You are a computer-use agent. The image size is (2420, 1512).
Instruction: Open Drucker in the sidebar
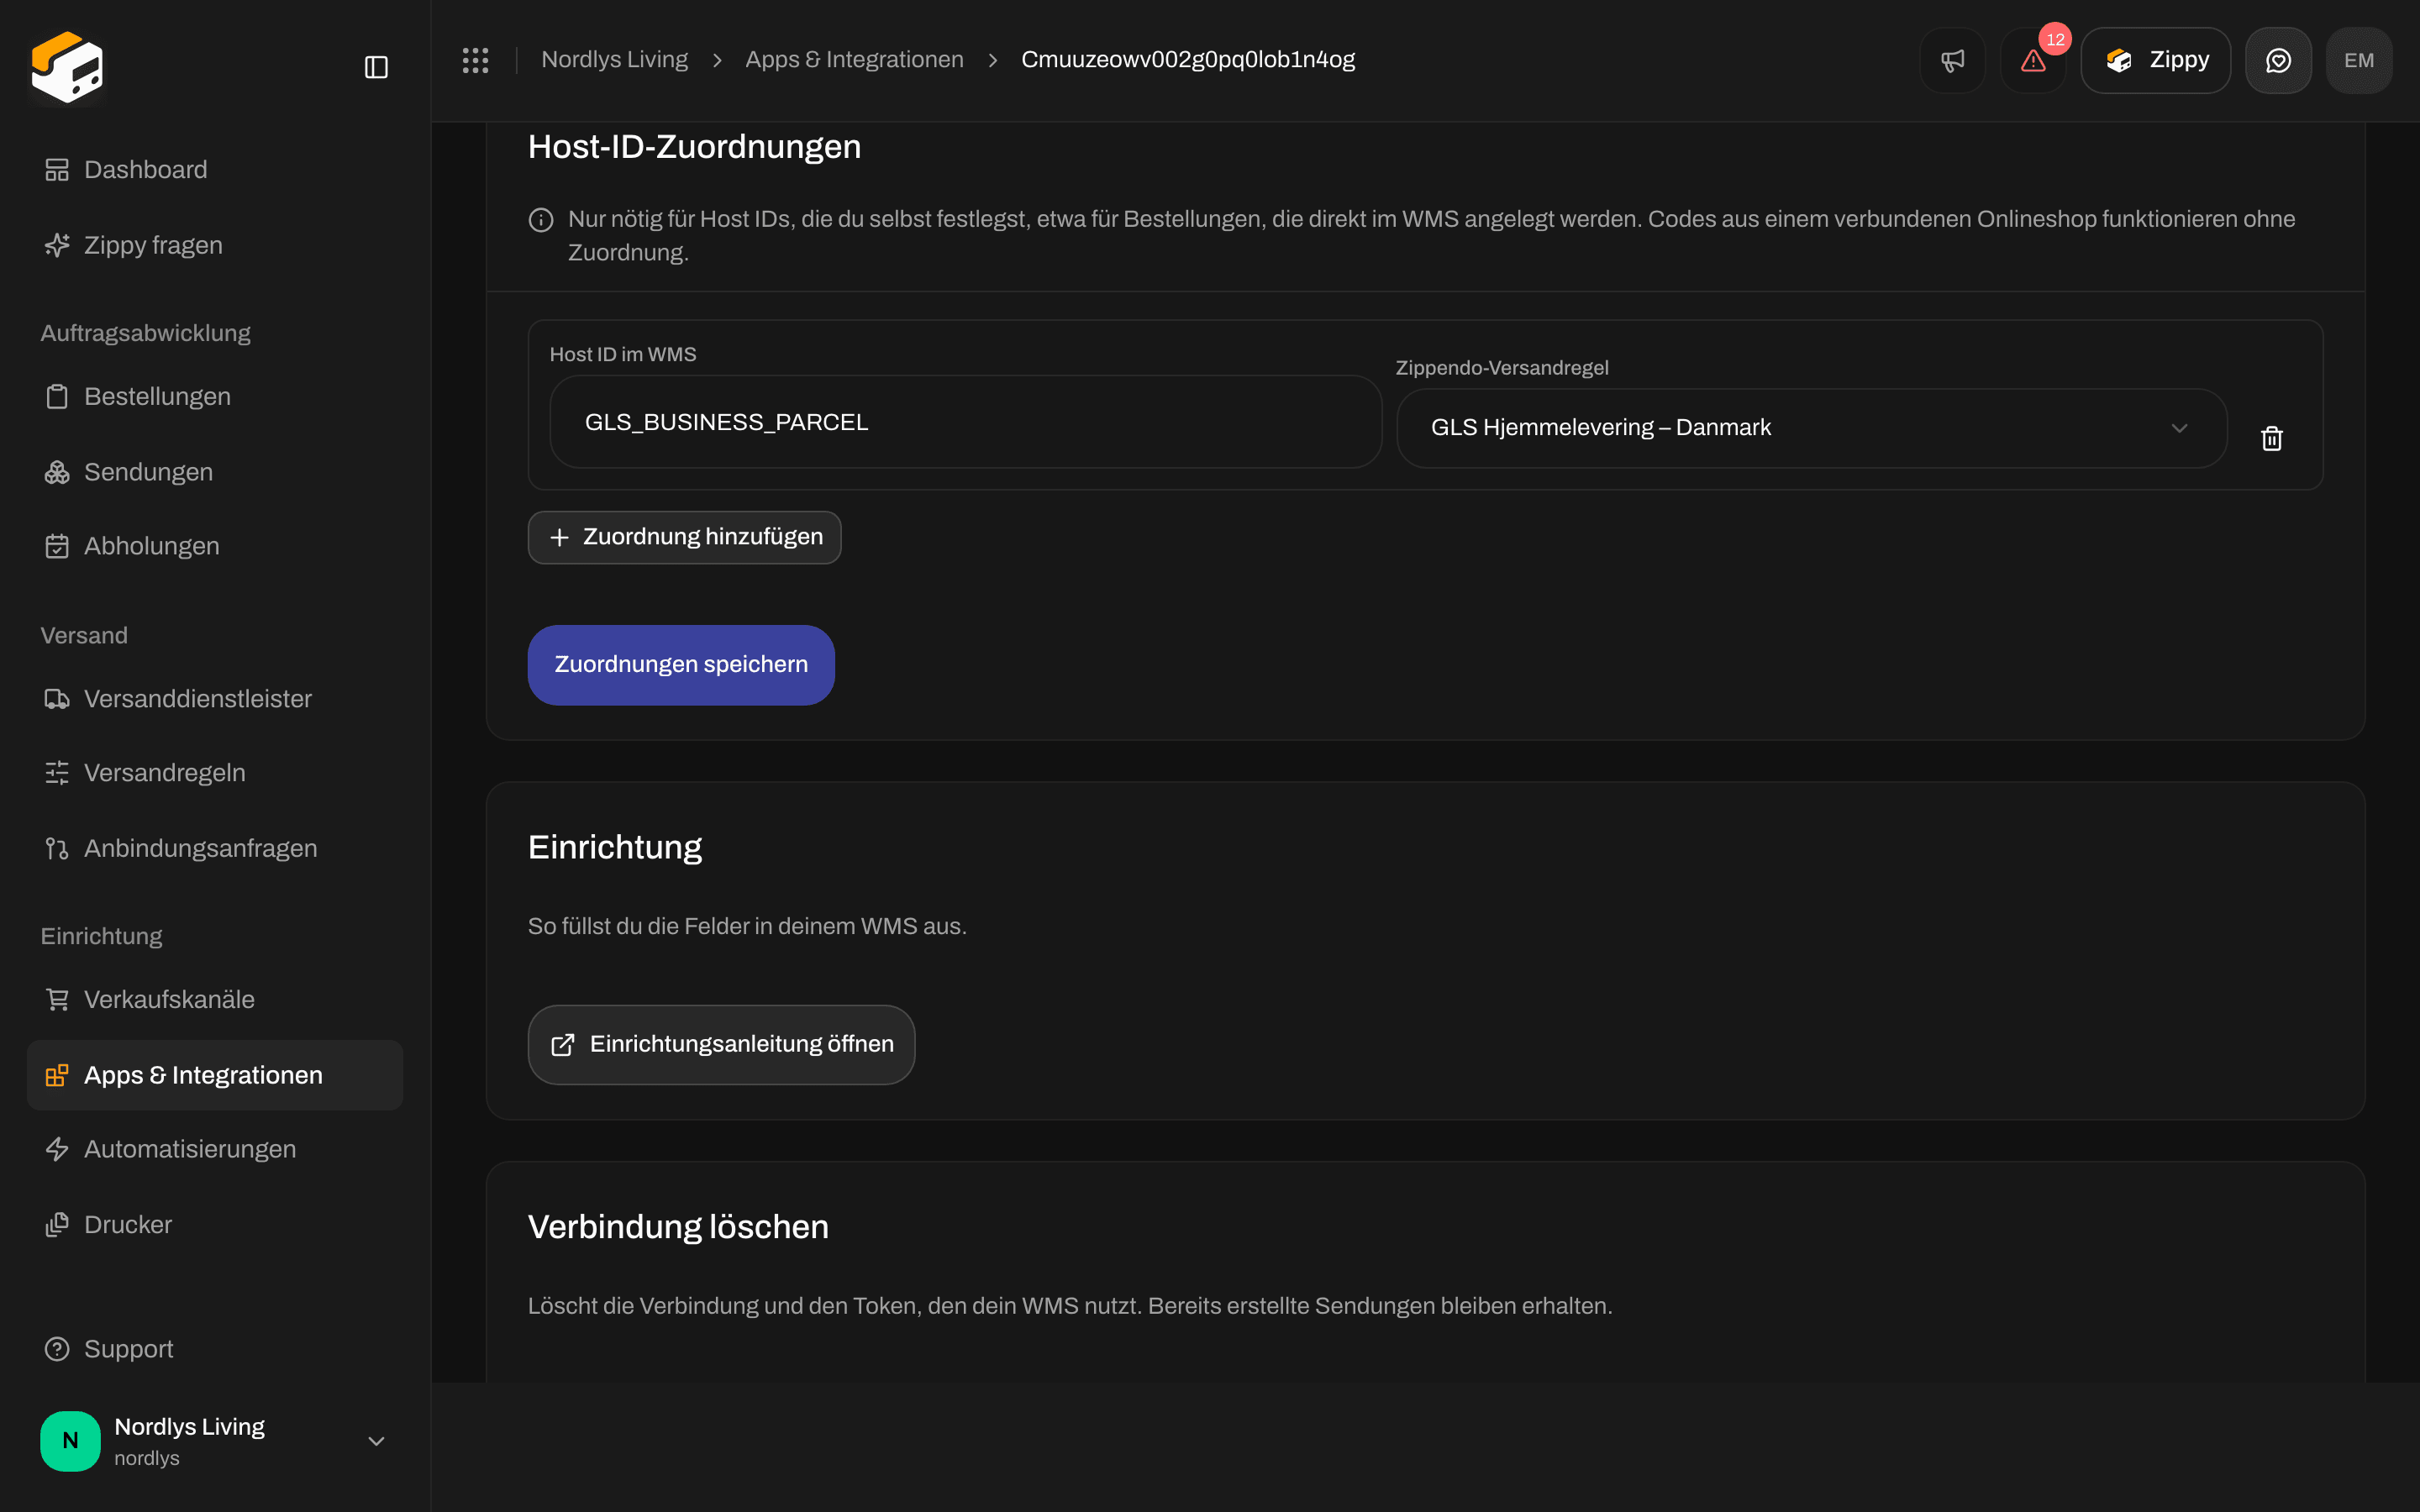[x=215, y=1225]
